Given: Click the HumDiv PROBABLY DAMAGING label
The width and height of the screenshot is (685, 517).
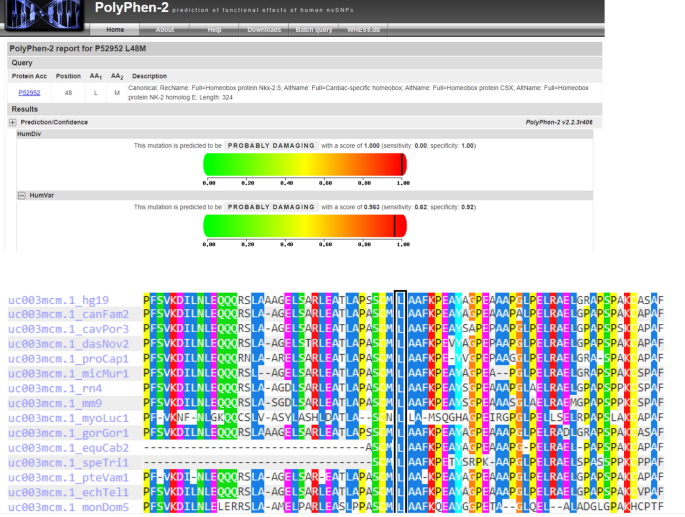Looking at the screenshot, I should pyautogui.click(x=271, y=146).
